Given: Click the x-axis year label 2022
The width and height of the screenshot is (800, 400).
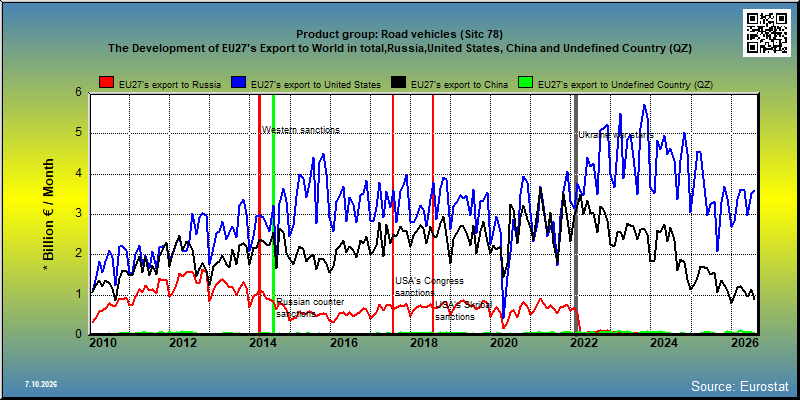Looking at the screenshot, I should point(584,343).
